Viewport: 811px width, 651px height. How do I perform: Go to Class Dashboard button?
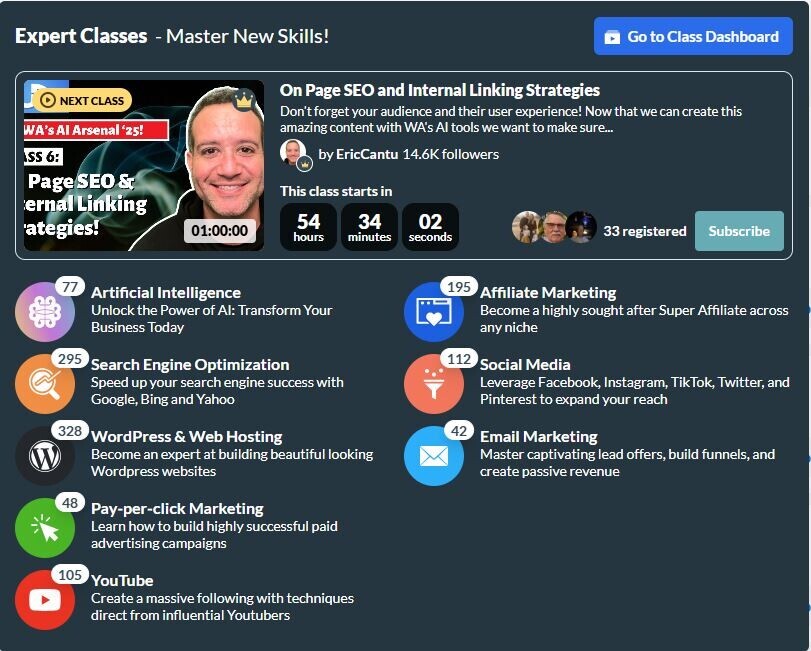tap(693, 36)
